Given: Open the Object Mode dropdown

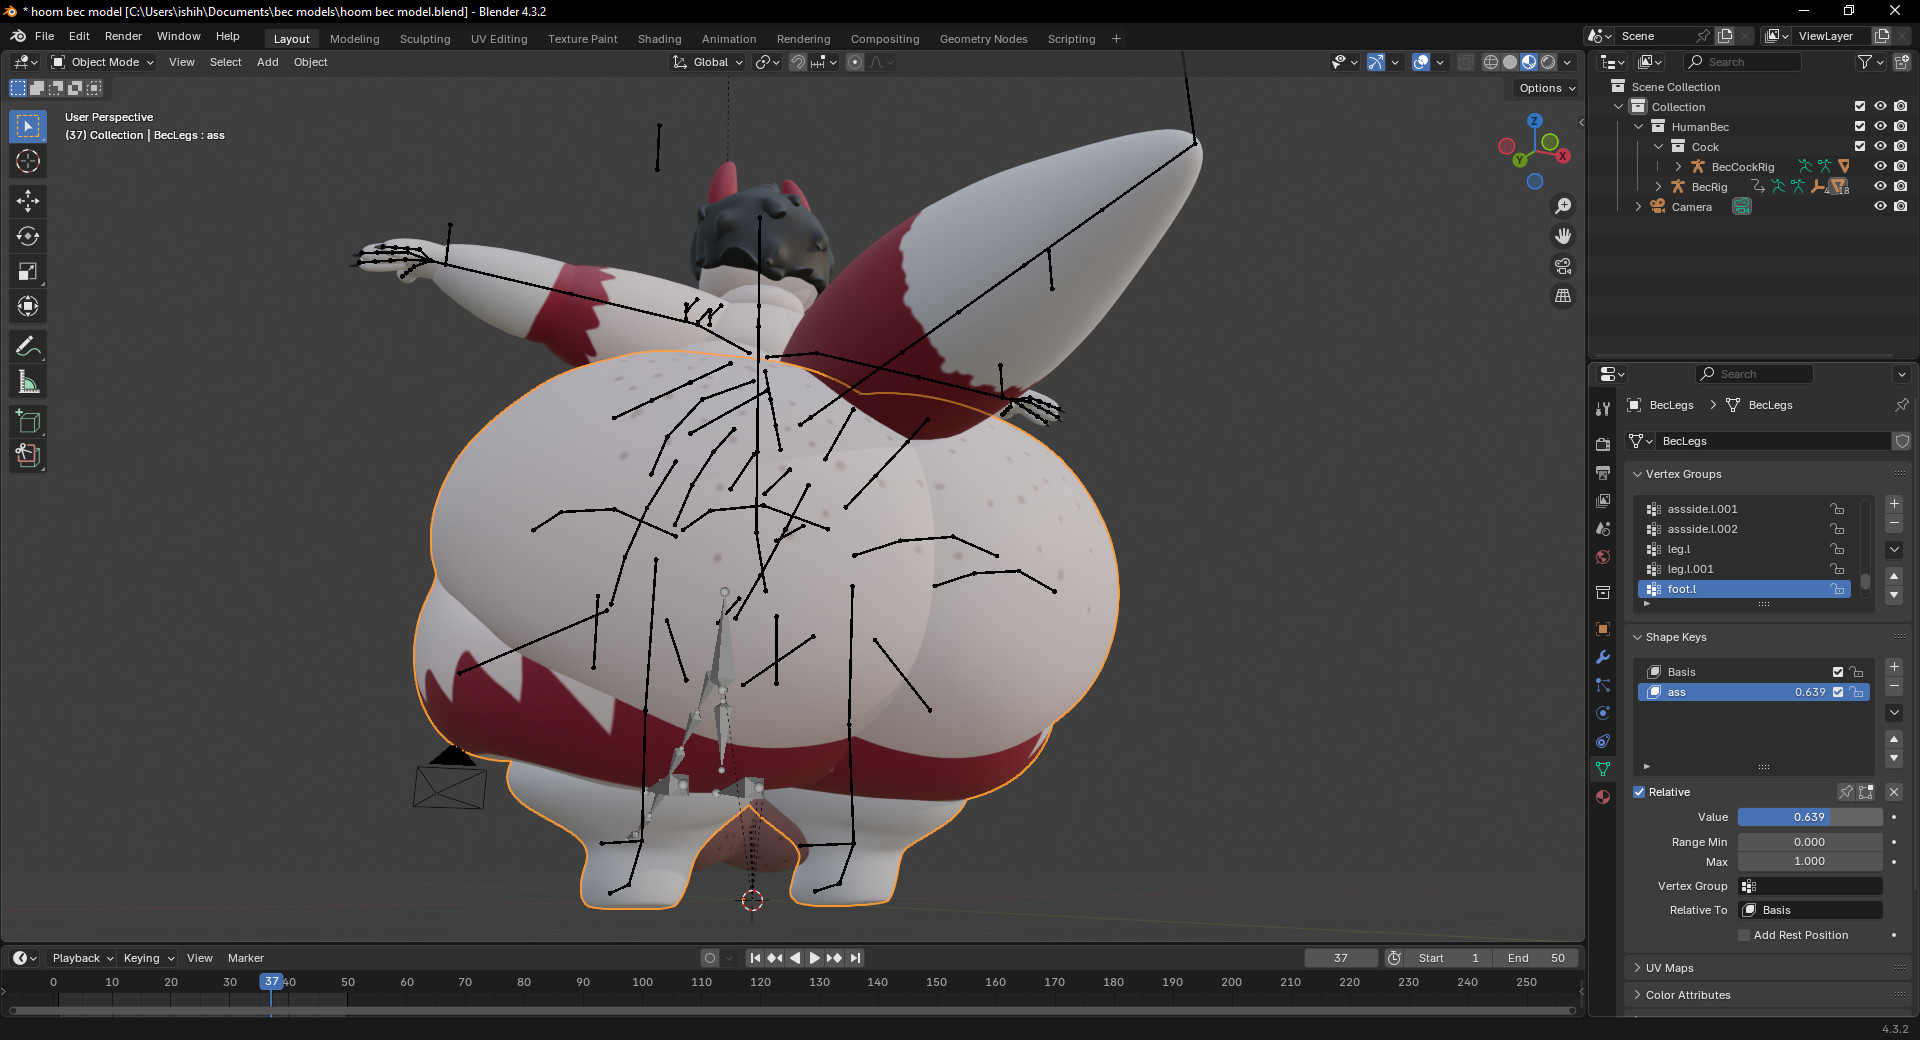Looking at the screenshot, I should 103,62.
